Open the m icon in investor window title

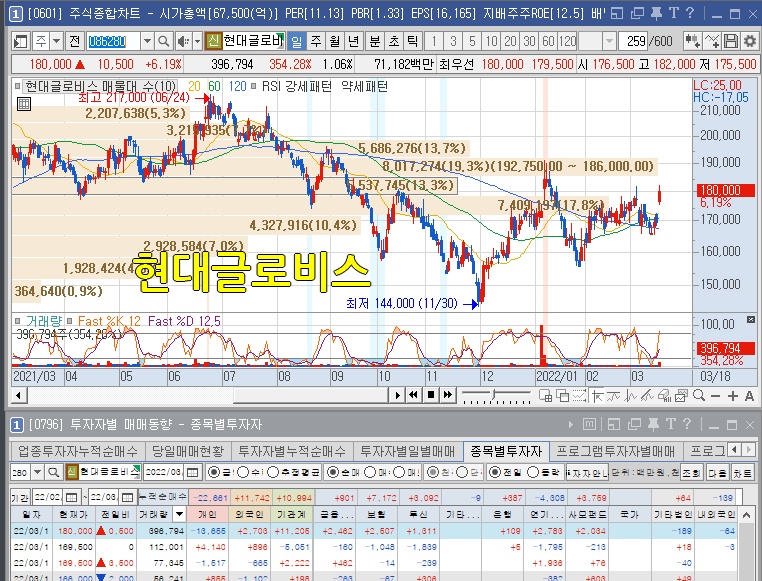point(589,425)
